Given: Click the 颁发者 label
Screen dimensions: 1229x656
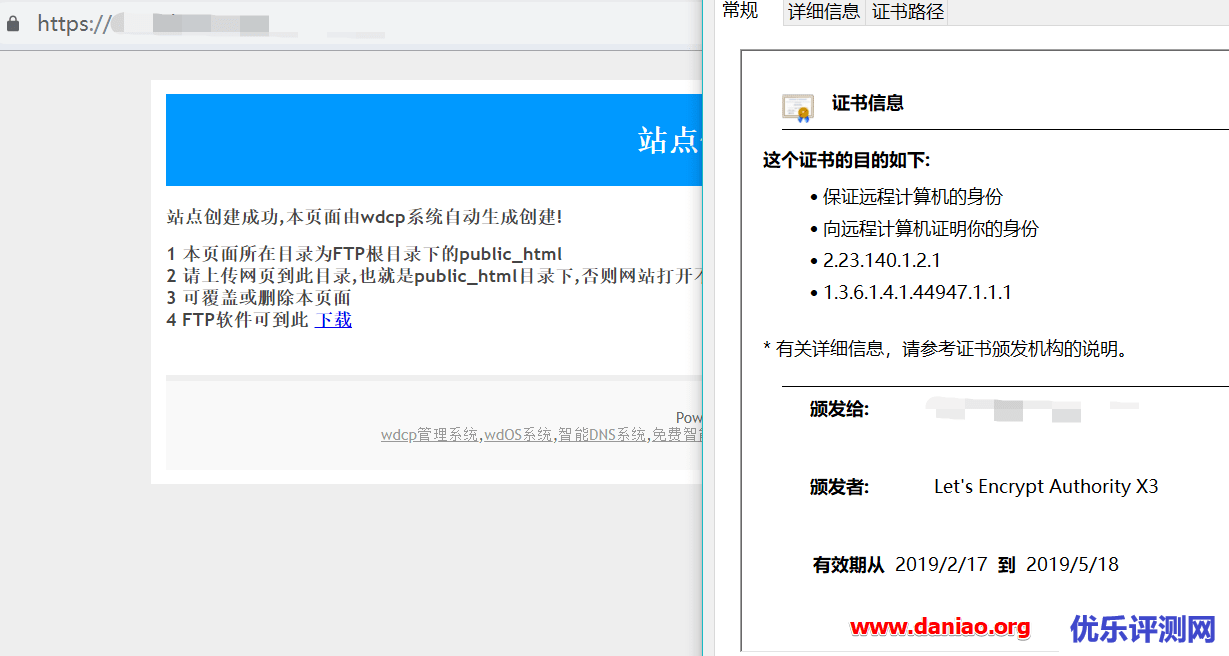Looking at the screenshot, I should (x=839, y=487).
